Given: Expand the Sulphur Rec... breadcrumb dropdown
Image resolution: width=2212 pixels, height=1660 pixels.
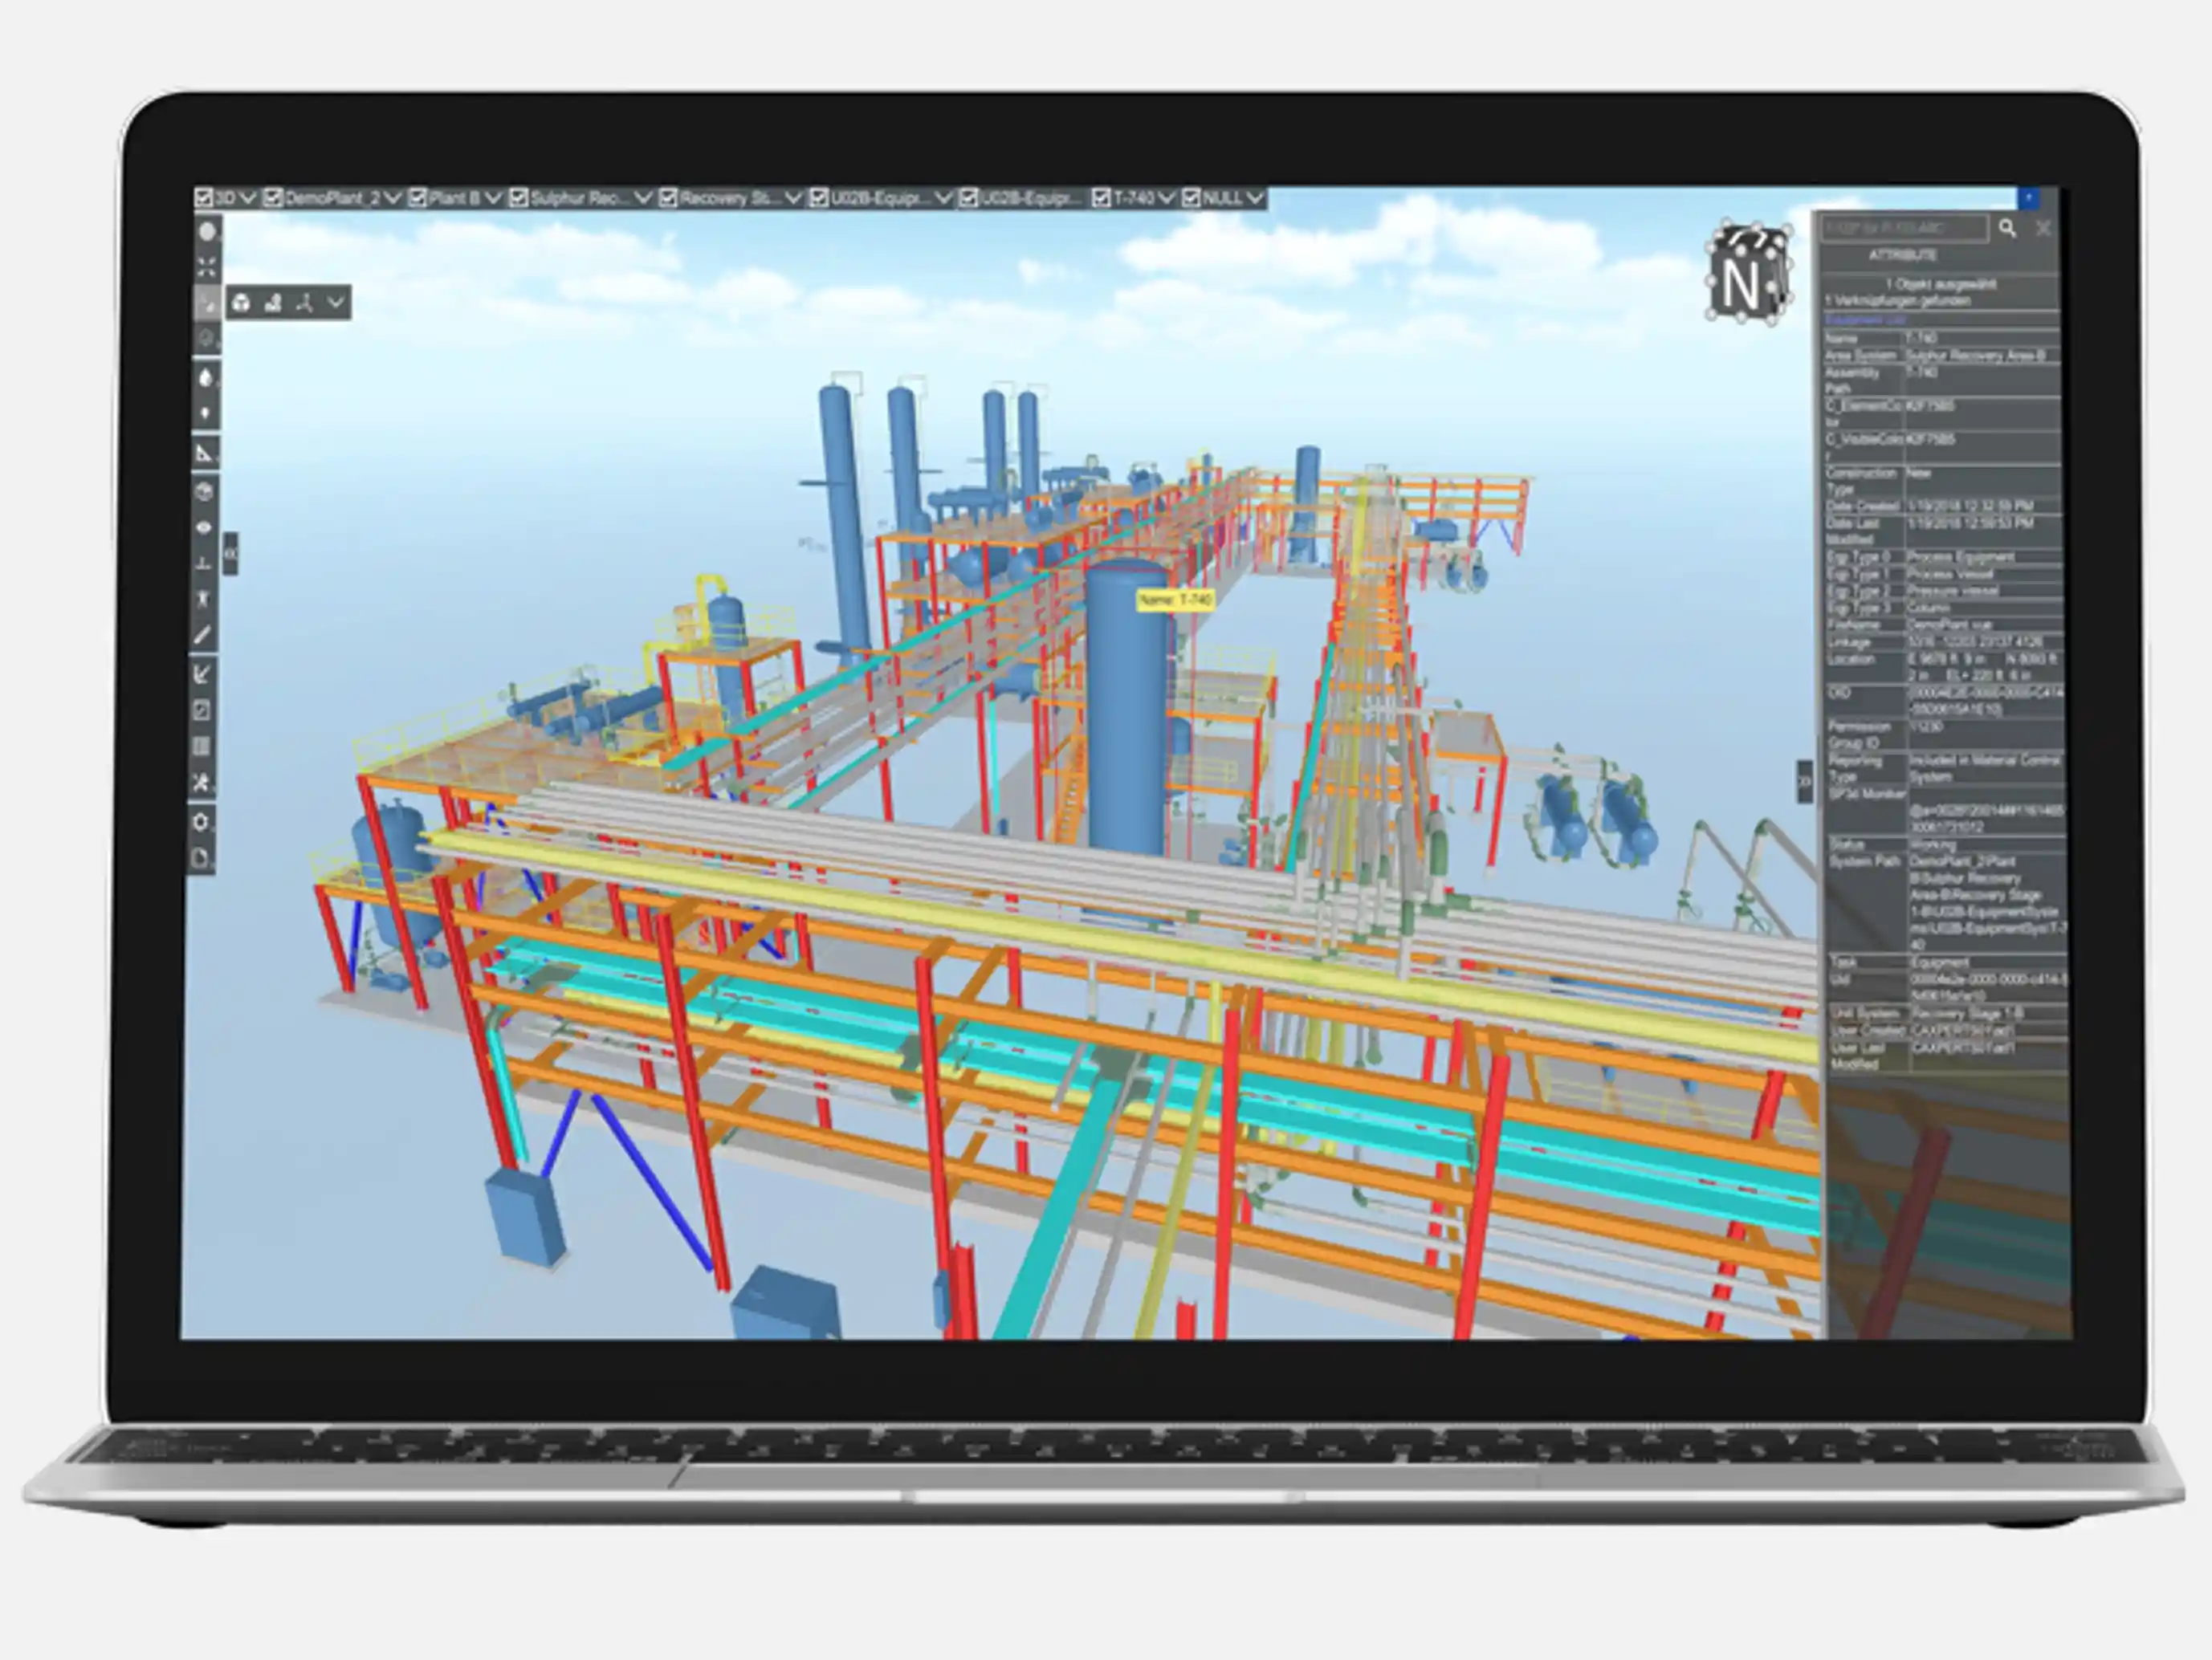Looking at the screenshot, I should [x=643, y=198].
